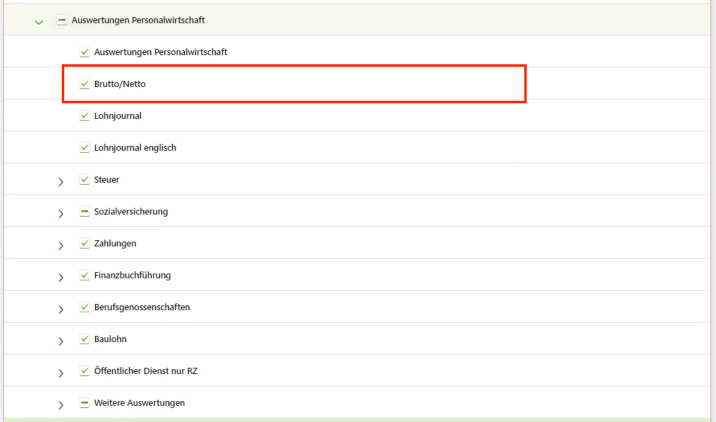
Task: Toggle the top-level Auswertungen Personalwirtschaft partial checkbox
Action: 62,20
